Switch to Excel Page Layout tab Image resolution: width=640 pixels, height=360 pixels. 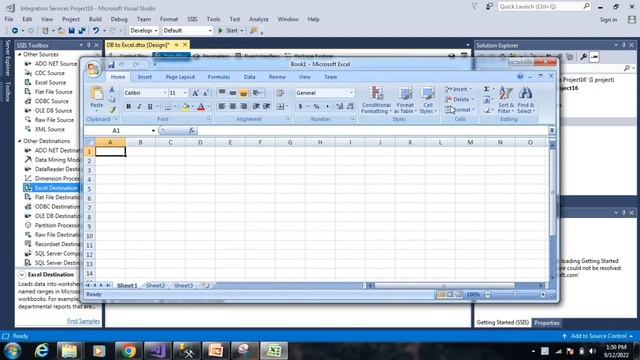coord(180,77)
